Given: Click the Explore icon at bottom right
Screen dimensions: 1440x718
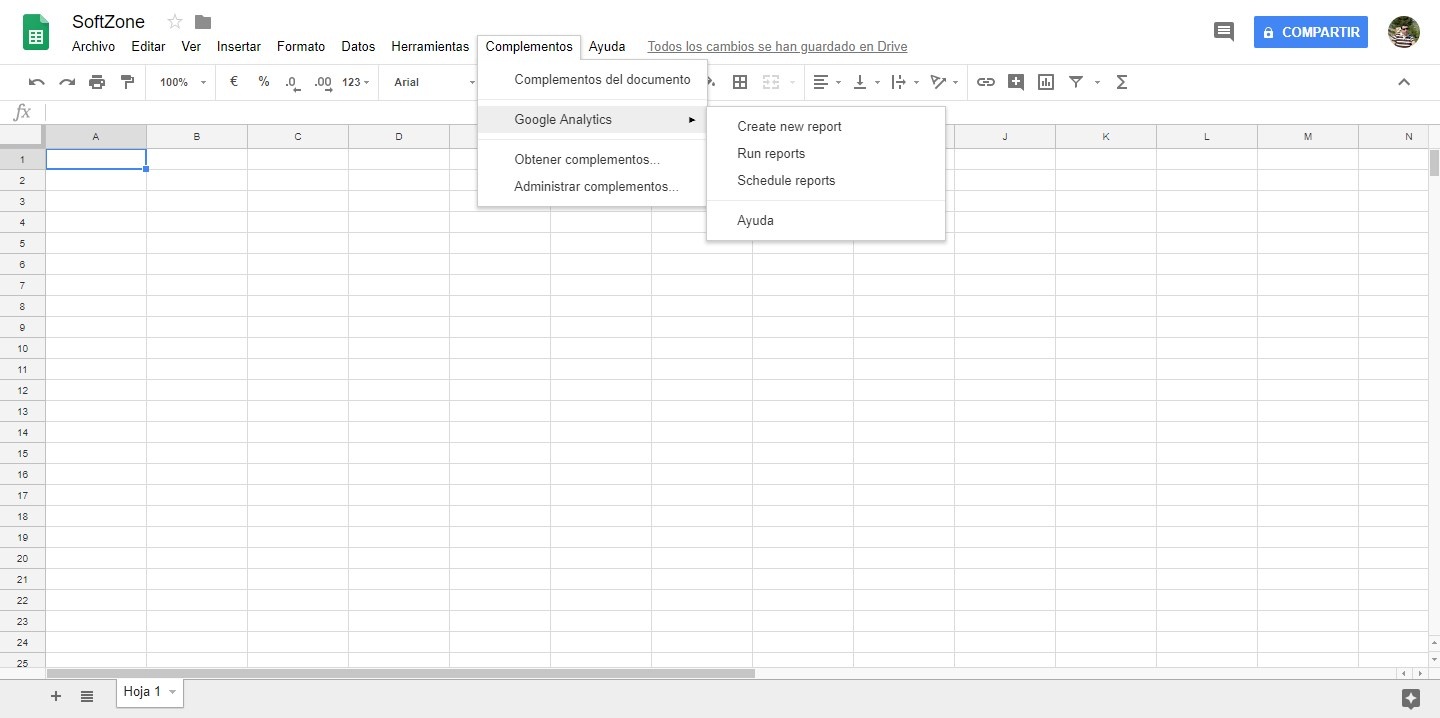Looking at the screenshot, I should click(x=1411, y=698).
